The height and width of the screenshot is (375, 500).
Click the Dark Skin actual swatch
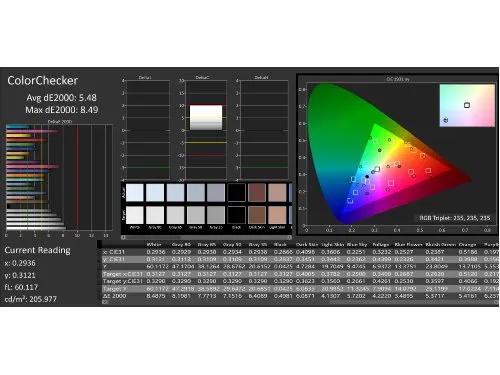pos(257,192)
